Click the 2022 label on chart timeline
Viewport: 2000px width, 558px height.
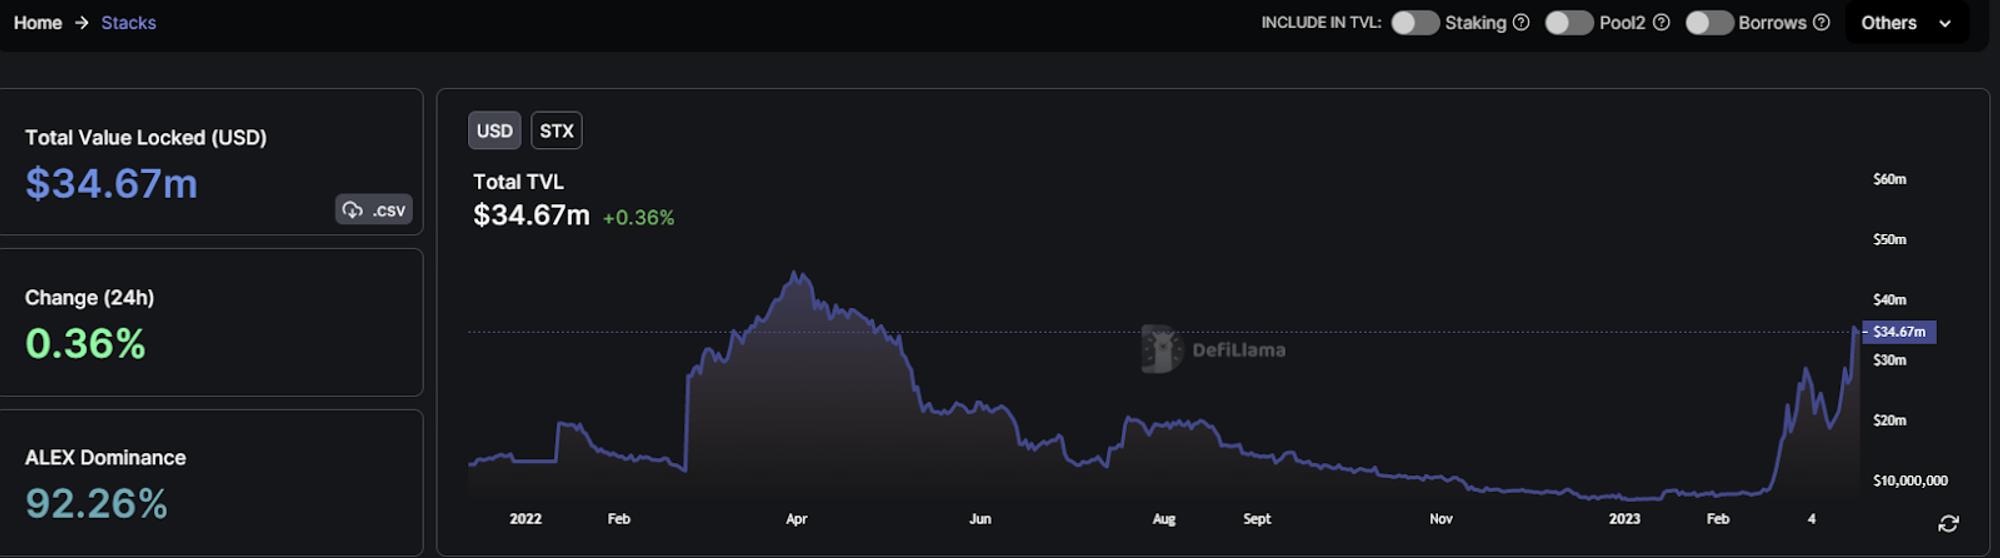tap(525, 519)
